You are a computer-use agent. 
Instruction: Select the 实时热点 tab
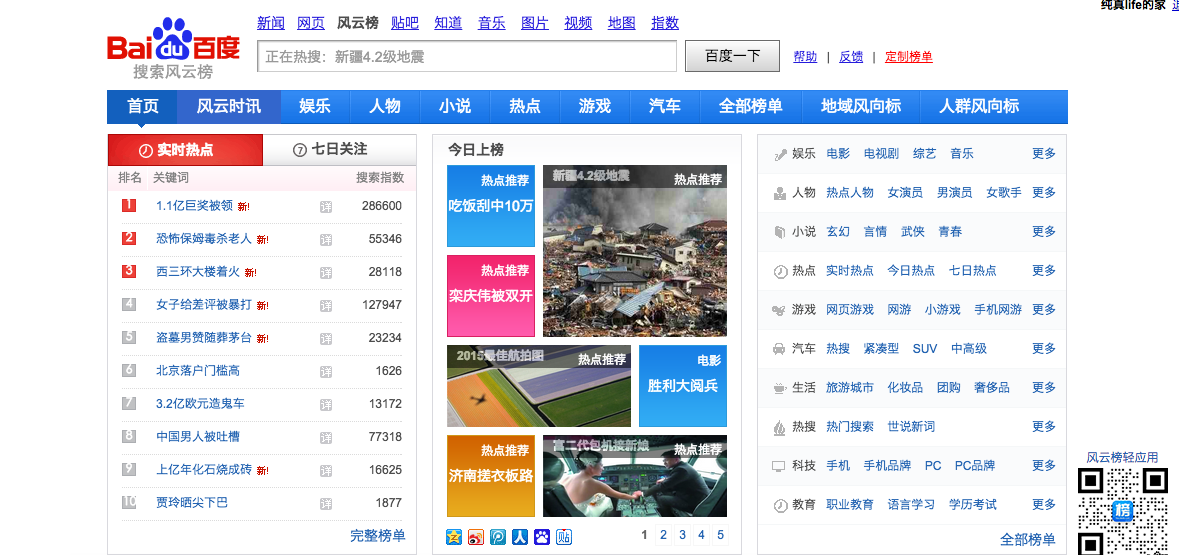click(186, 150)
